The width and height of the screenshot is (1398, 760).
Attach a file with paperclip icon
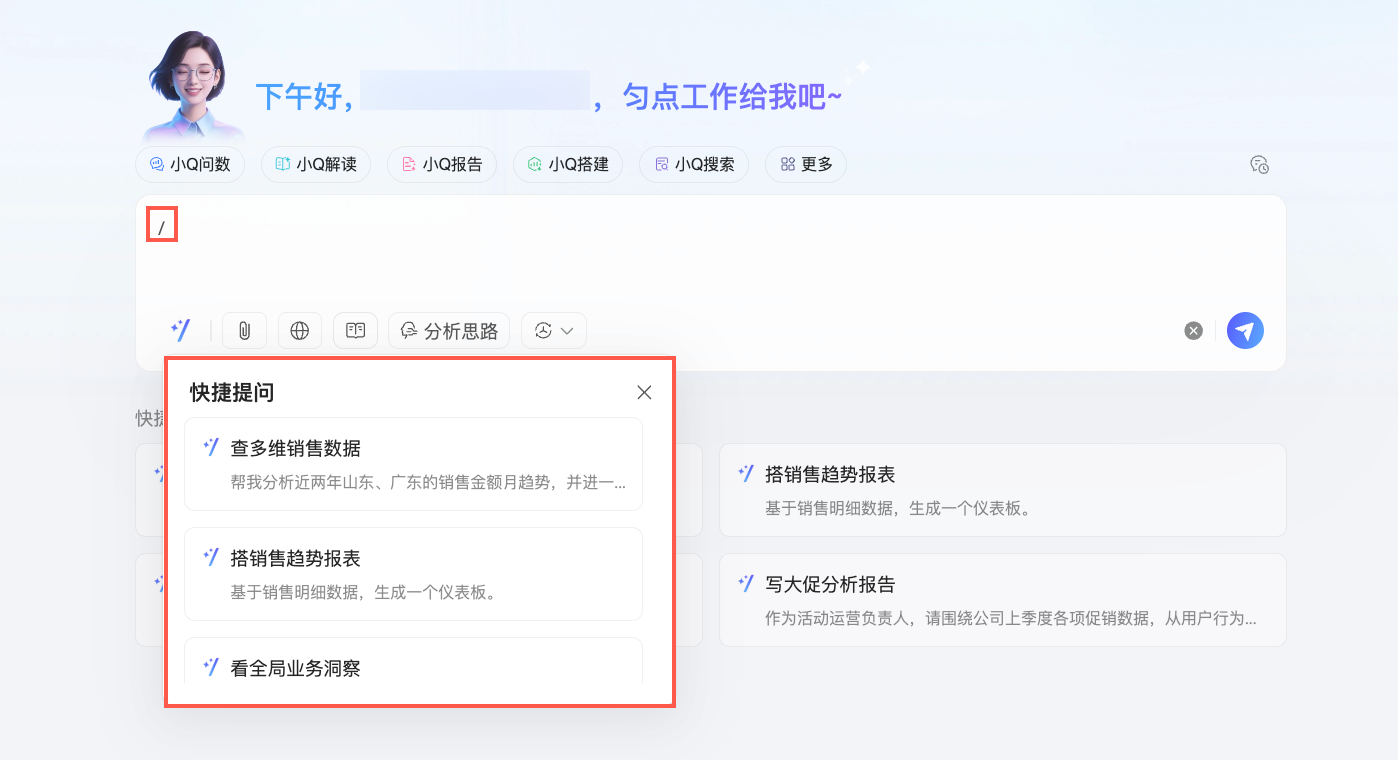click(244, 331)
